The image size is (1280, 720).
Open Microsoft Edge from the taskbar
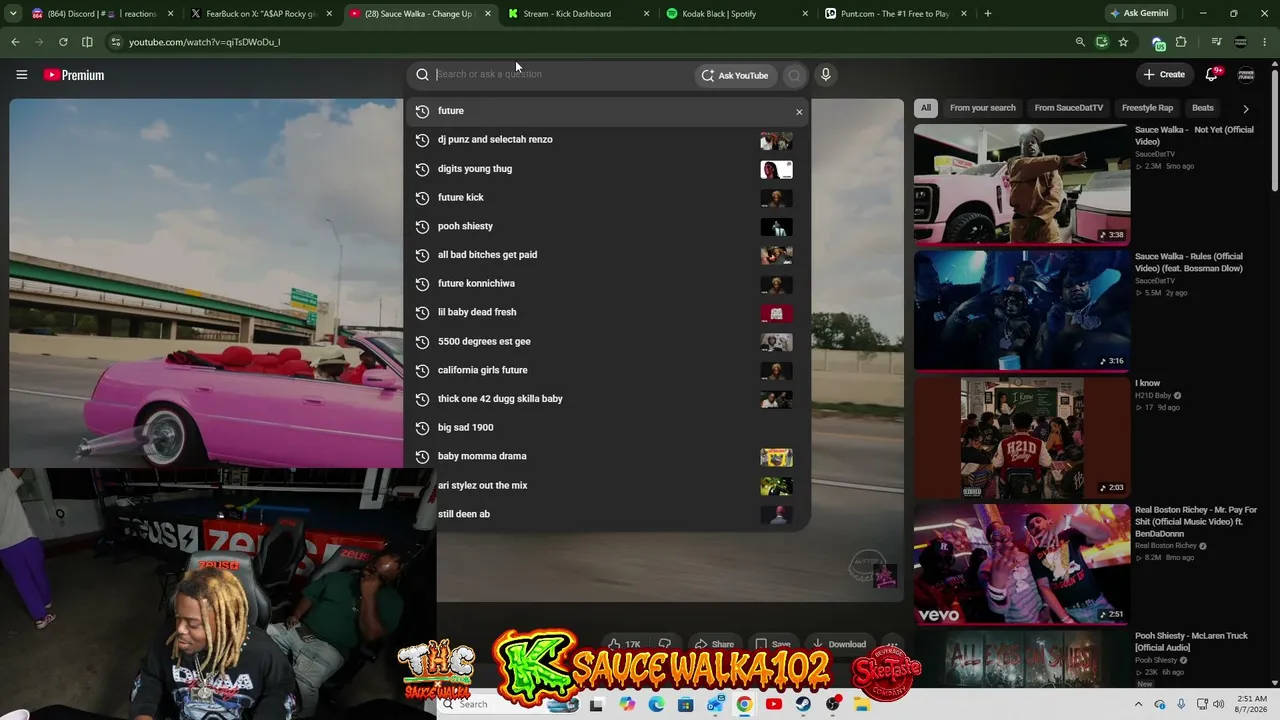click(656, 704)
